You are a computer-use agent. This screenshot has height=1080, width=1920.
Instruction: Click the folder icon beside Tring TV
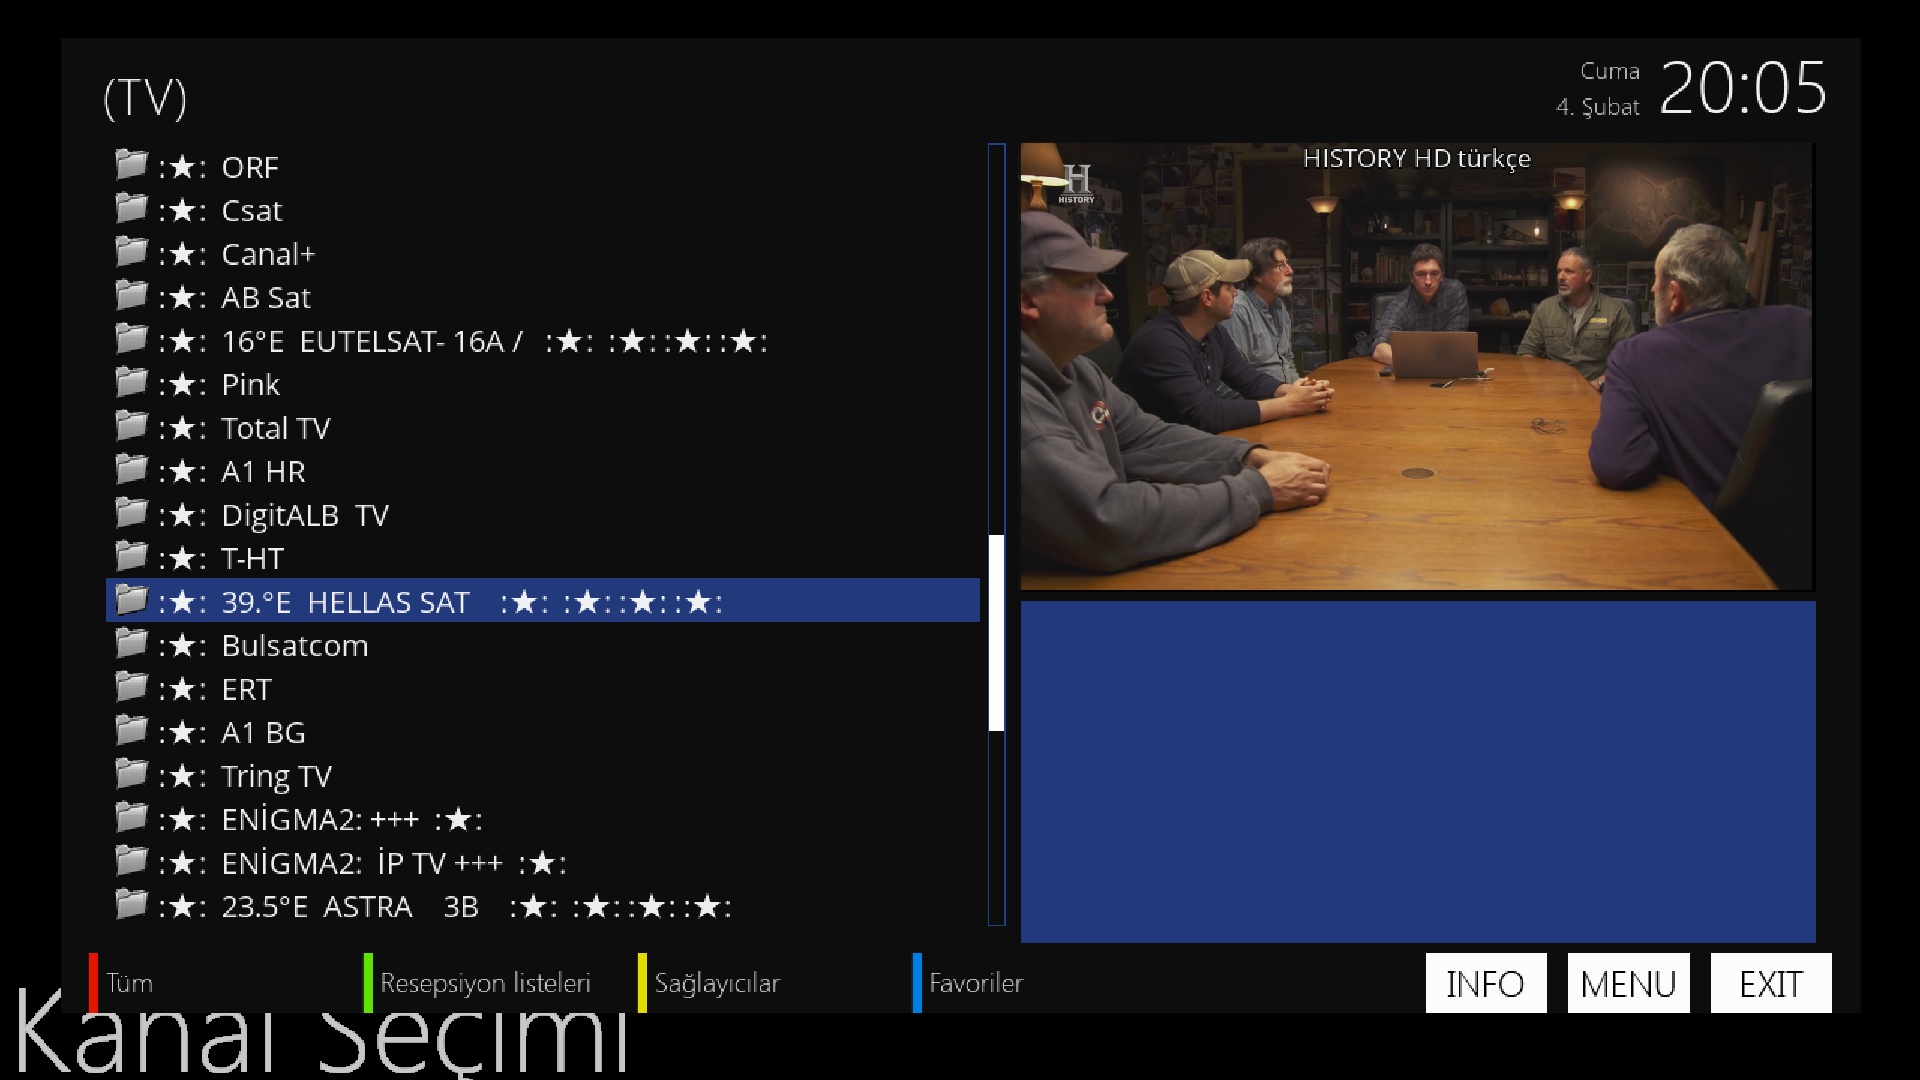tap(131, 773)
